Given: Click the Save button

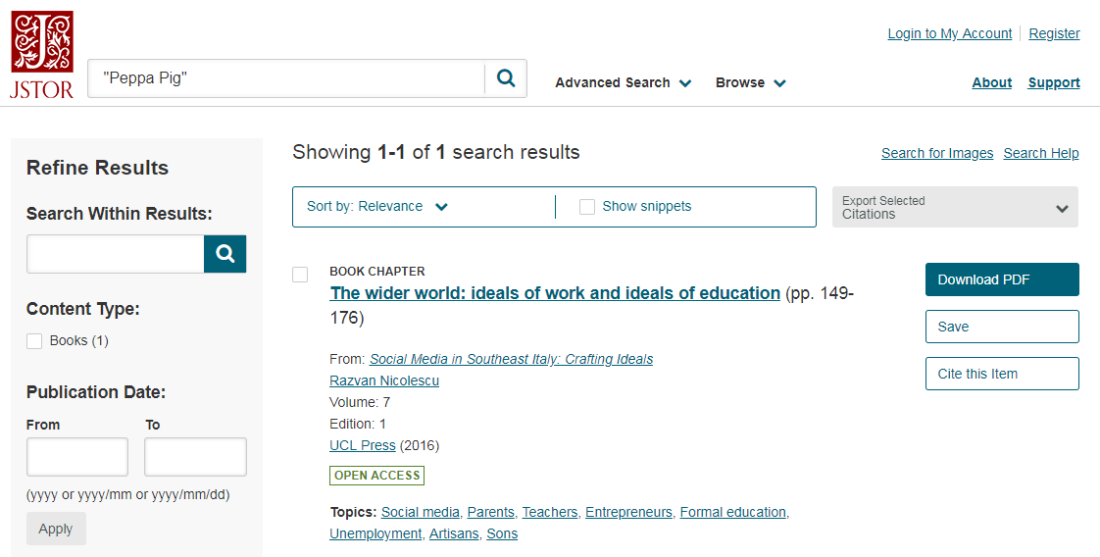Looking at the screenshot, I should 1002,326.
